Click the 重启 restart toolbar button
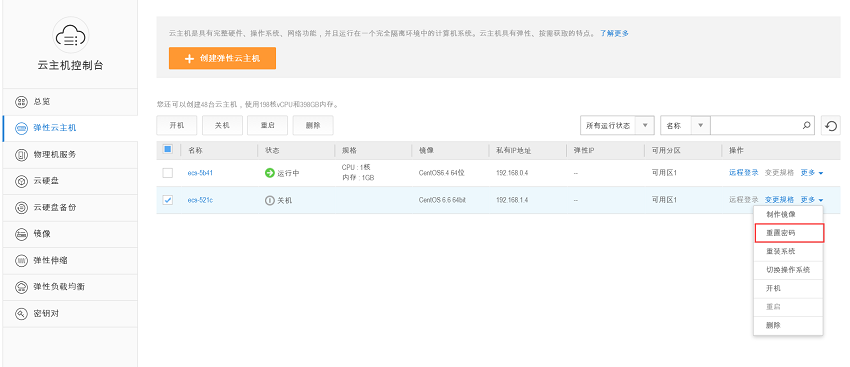The width and height of the screenshot is (850, 367). [267, 125]
